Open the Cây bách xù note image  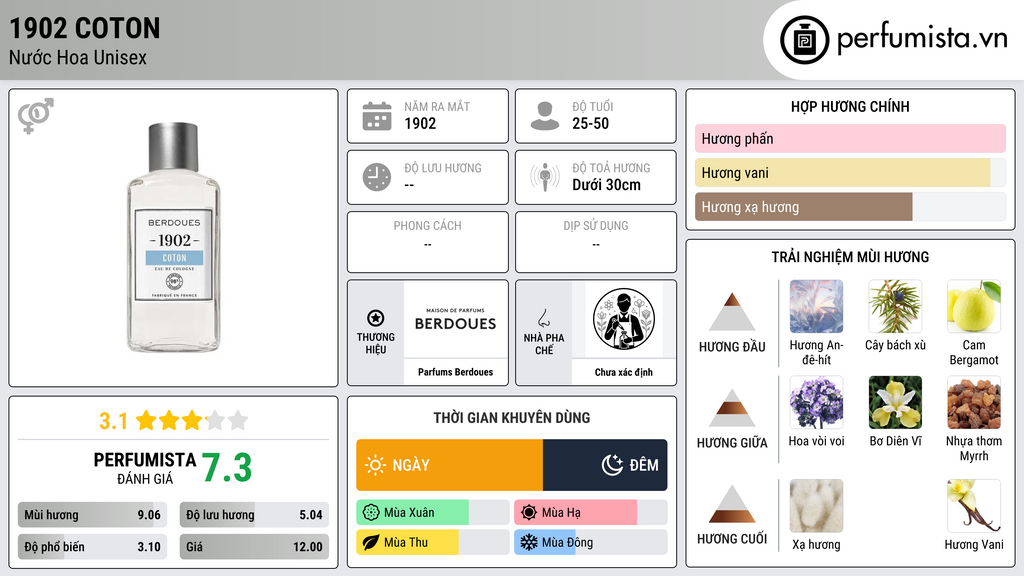(x=895, y=307)
